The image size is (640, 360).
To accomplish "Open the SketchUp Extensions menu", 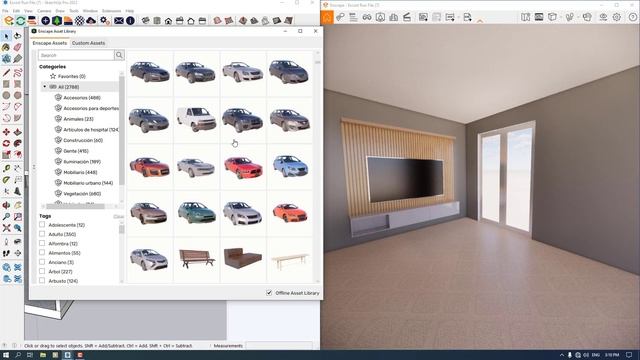I will tap(111, 11).
